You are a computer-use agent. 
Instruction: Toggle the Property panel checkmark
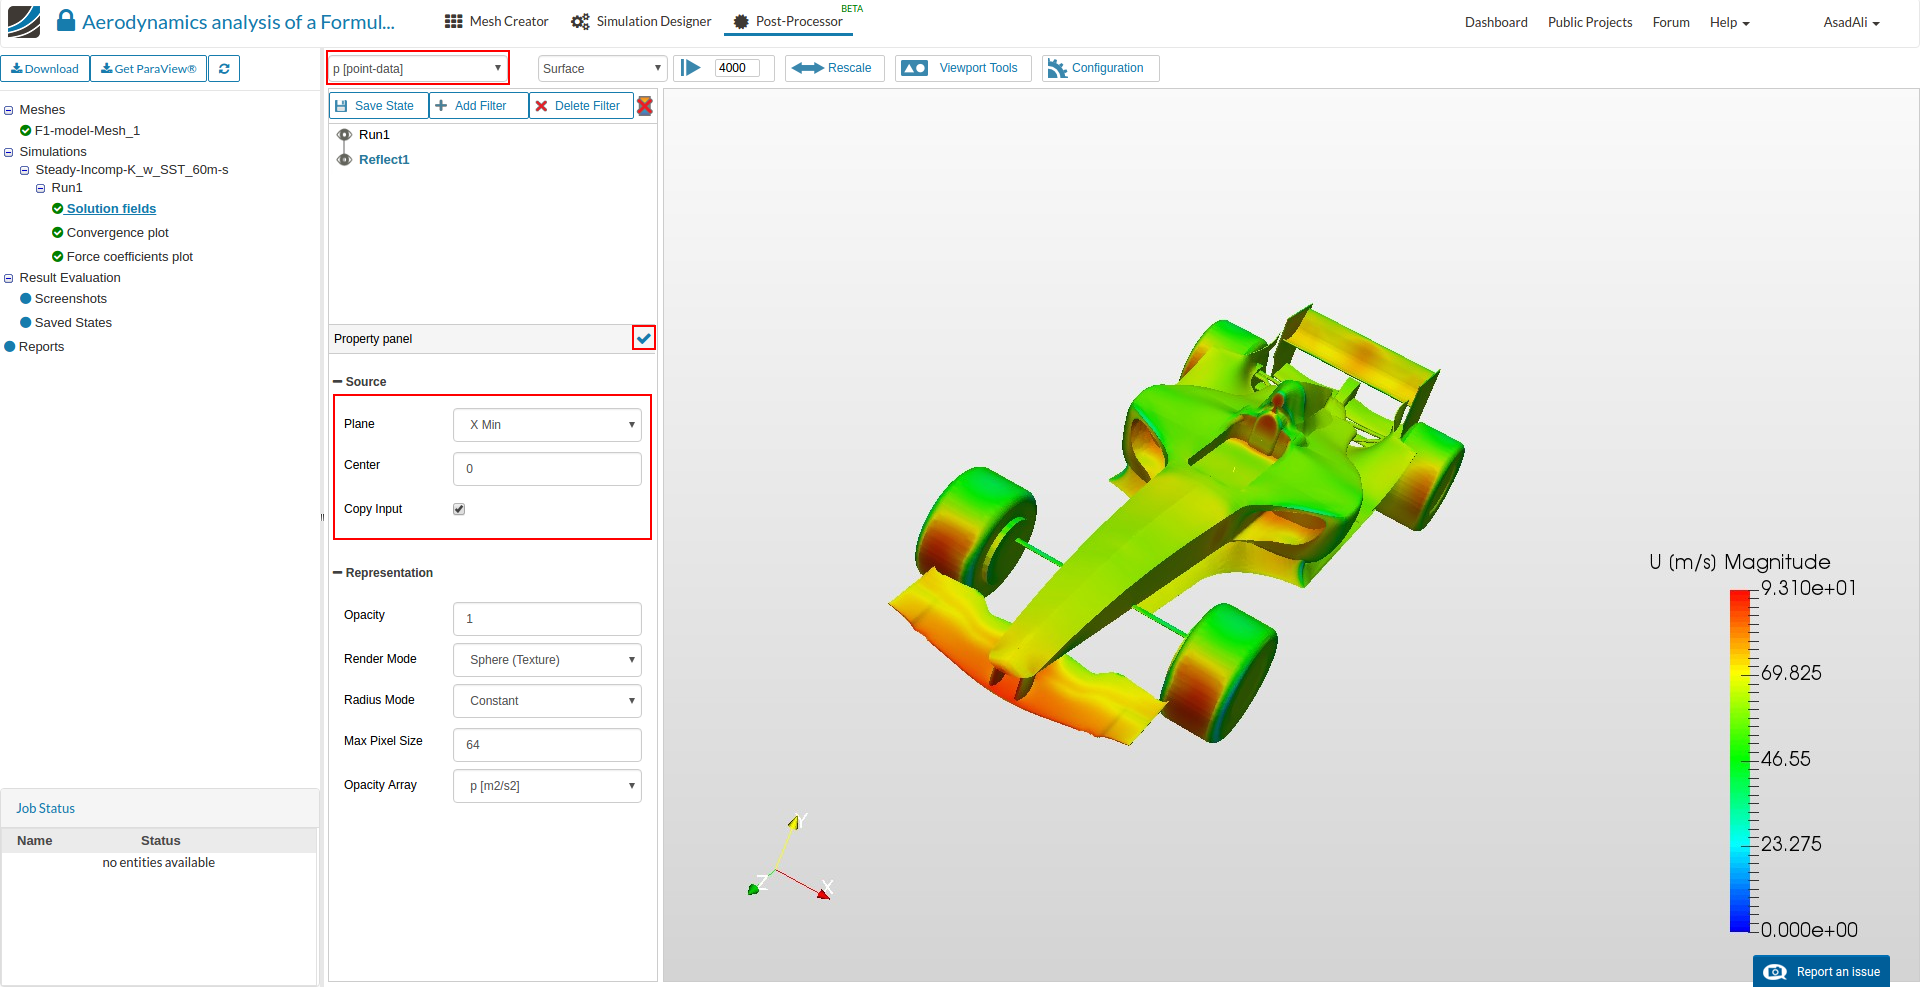(x=644, y=338)
